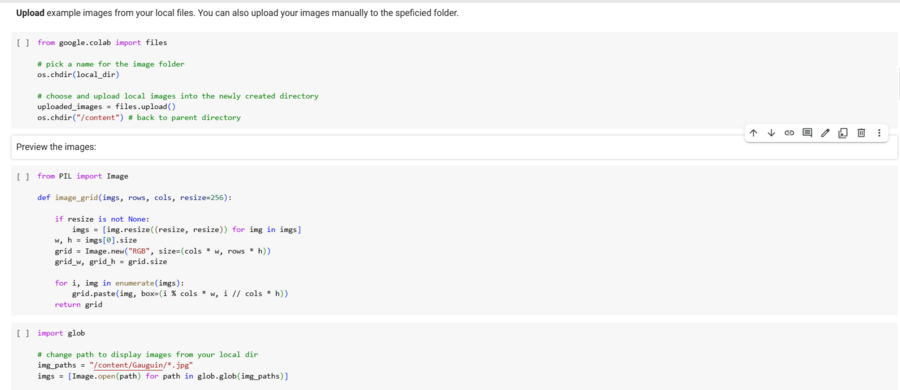Click the 'uploaded_images = files.upload()' line
The width and height of the screenshot is (900, 390).
click(106, 107)
